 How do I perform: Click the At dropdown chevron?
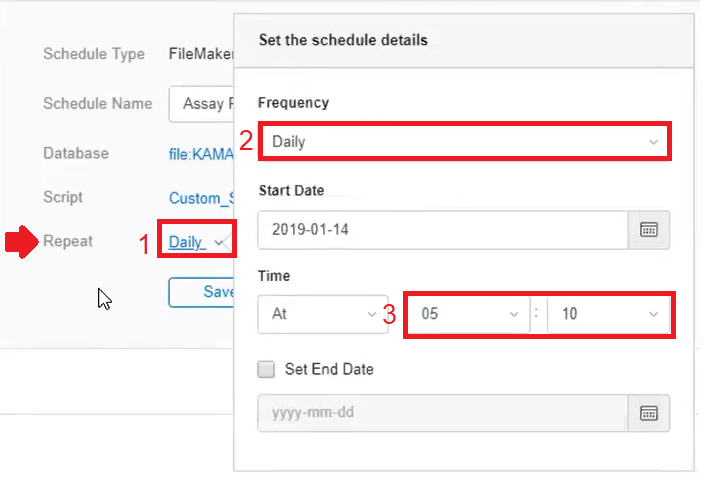click(x=372, y=315)
